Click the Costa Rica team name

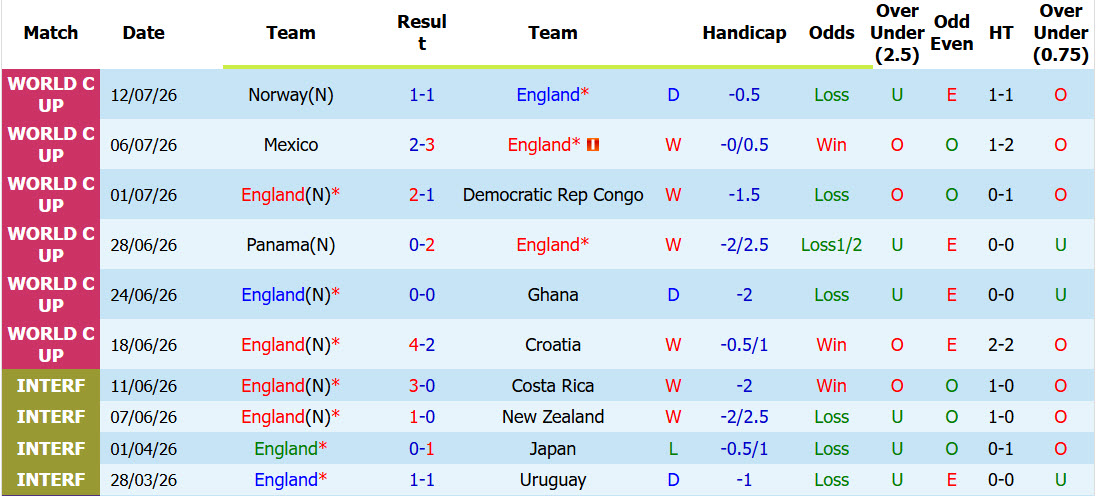[x=553, y=385]
